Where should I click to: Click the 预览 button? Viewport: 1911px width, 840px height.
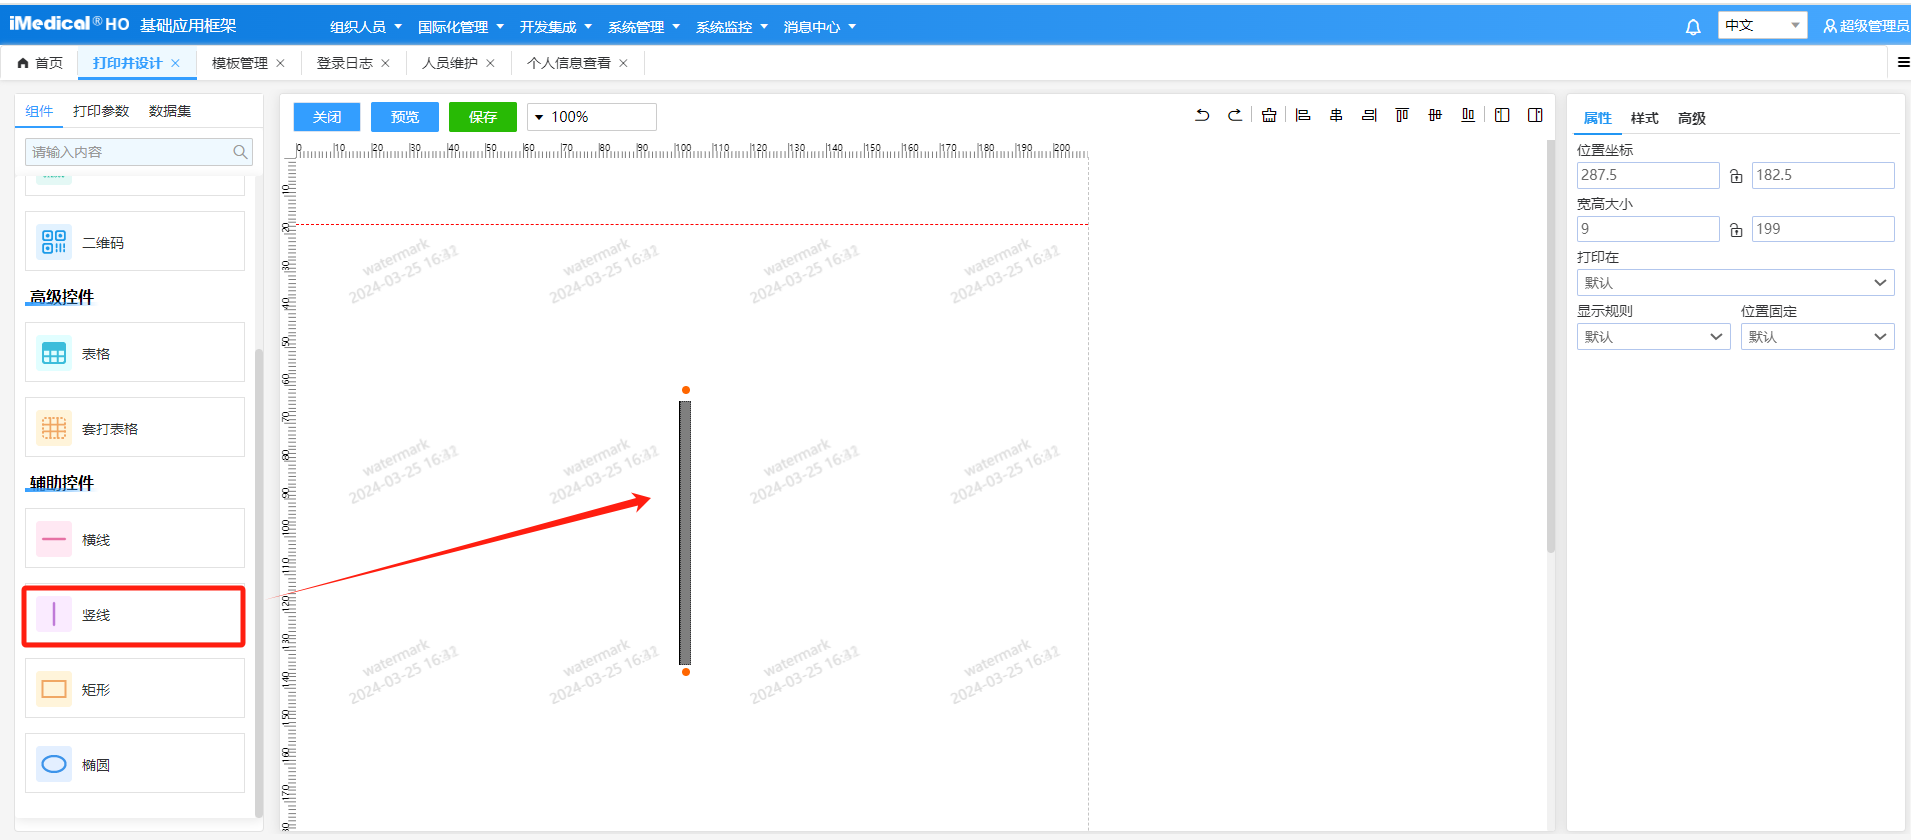coord(405,117)
